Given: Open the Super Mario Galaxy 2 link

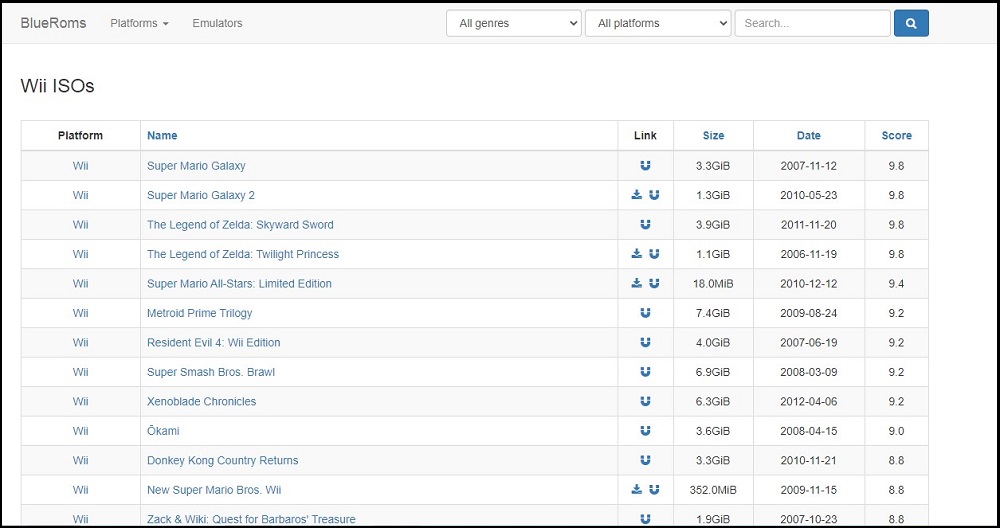Looking at the screenshot, I should 201,195.
